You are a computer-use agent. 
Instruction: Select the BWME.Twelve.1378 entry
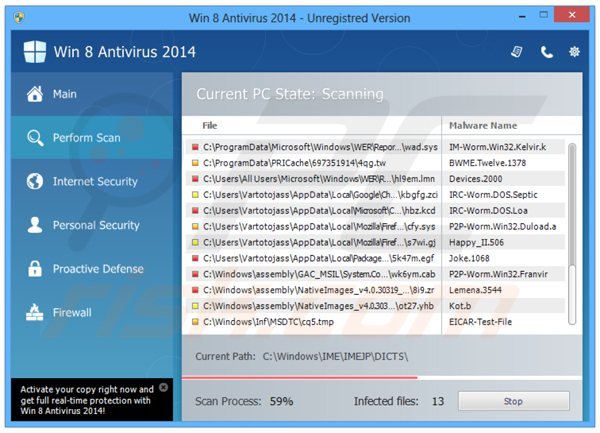[488, 163]
